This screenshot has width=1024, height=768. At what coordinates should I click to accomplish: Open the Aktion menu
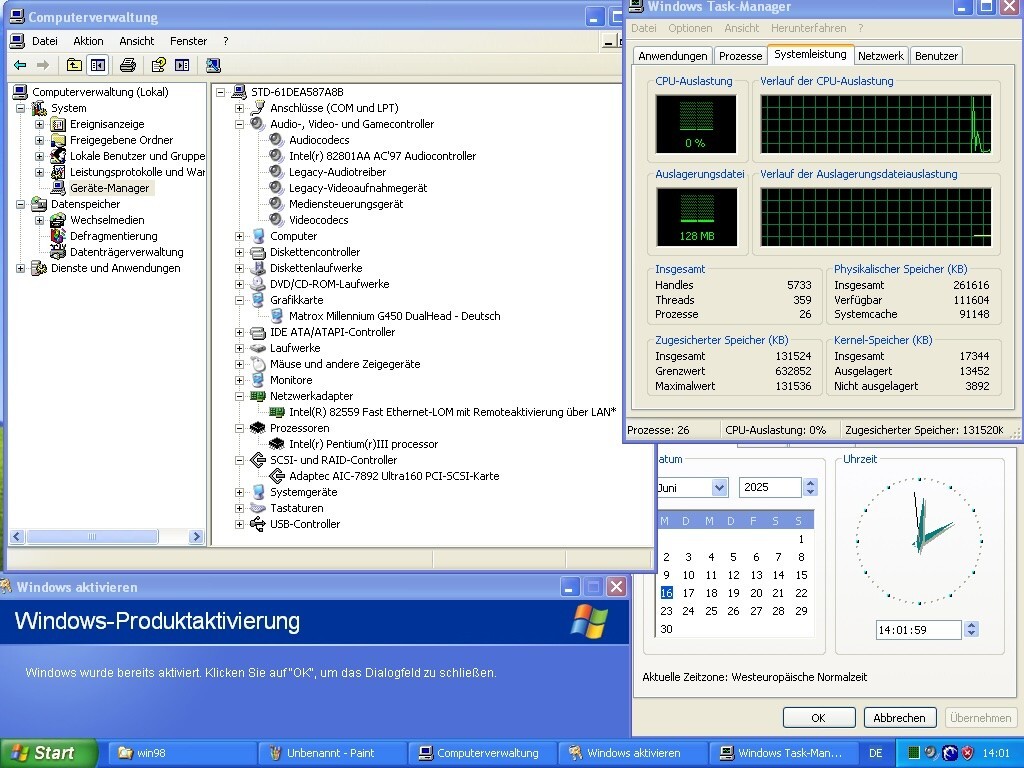pyautogui.click(x=88, y=41)
